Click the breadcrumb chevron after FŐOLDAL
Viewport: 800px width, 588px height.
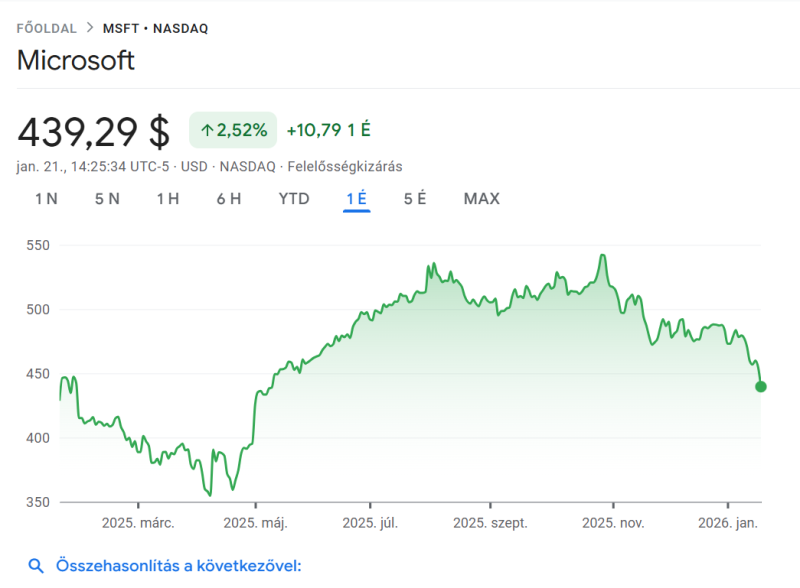[x=88, y=28]
